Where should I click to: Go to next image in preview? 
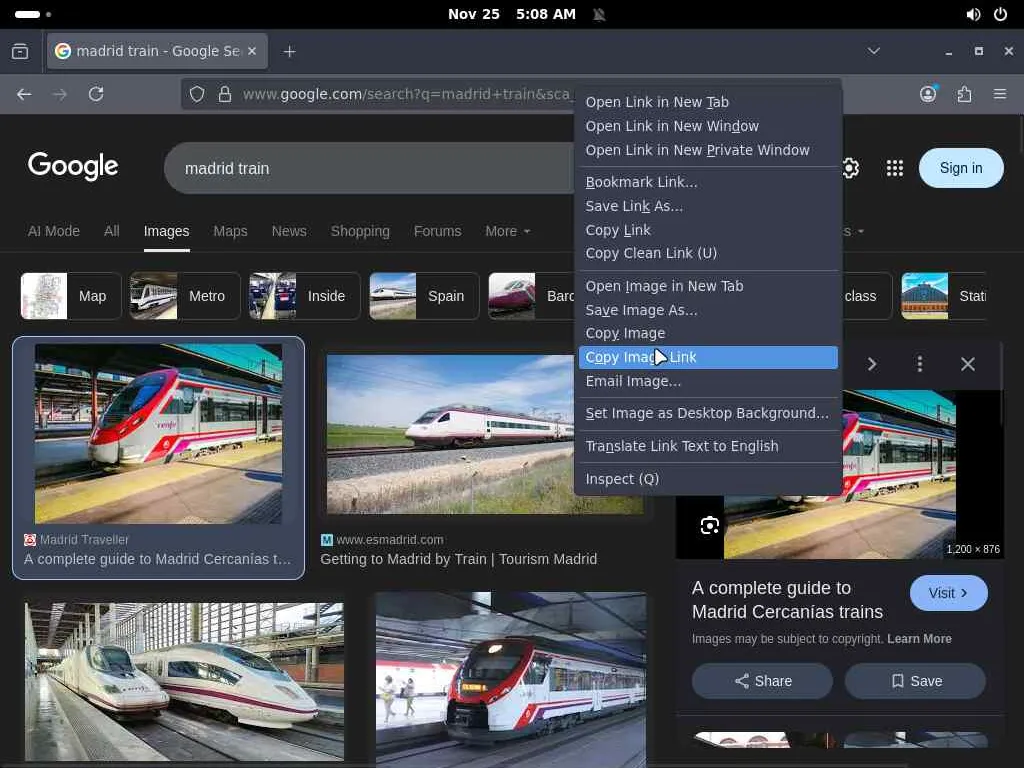click(872, 364)
